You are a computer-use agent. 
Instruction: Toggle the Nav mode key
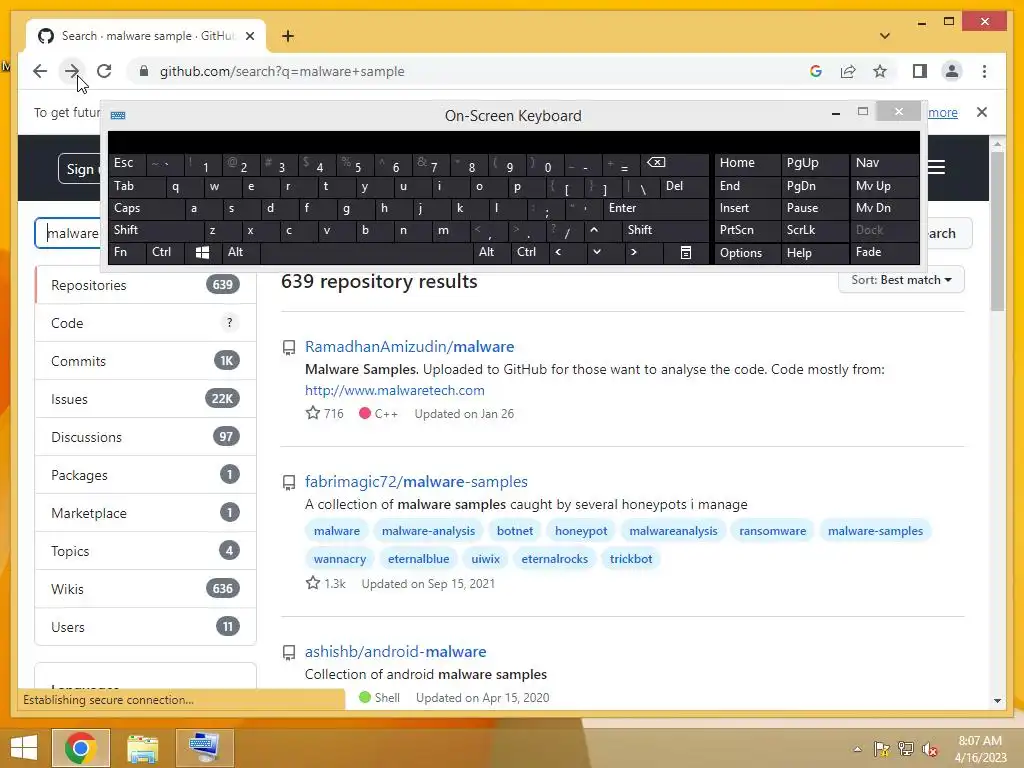pyautogui.click(x=884, y=163)
